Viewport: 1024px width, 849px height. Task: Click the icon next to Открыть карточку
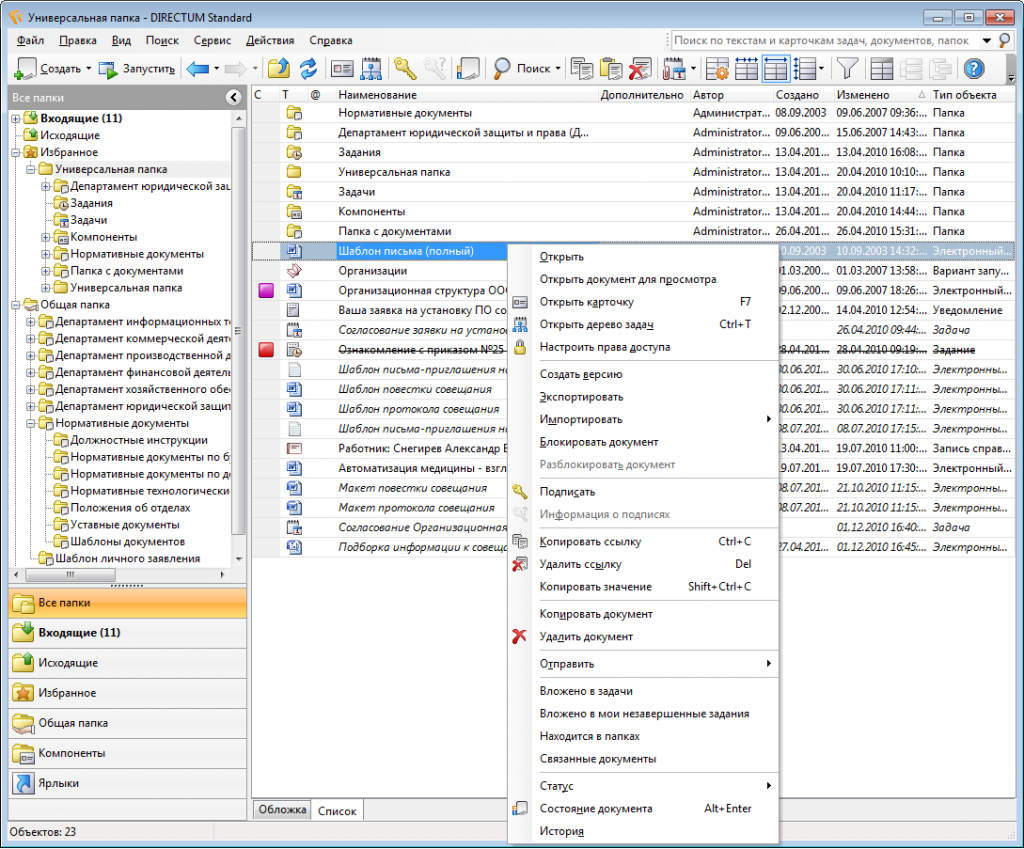pos(520,302)
